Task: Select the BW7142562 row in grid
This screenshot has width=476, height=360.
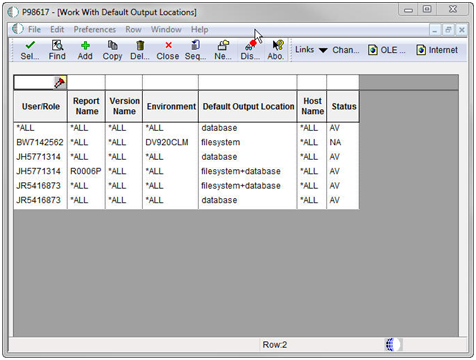Action: coord(186,142)
